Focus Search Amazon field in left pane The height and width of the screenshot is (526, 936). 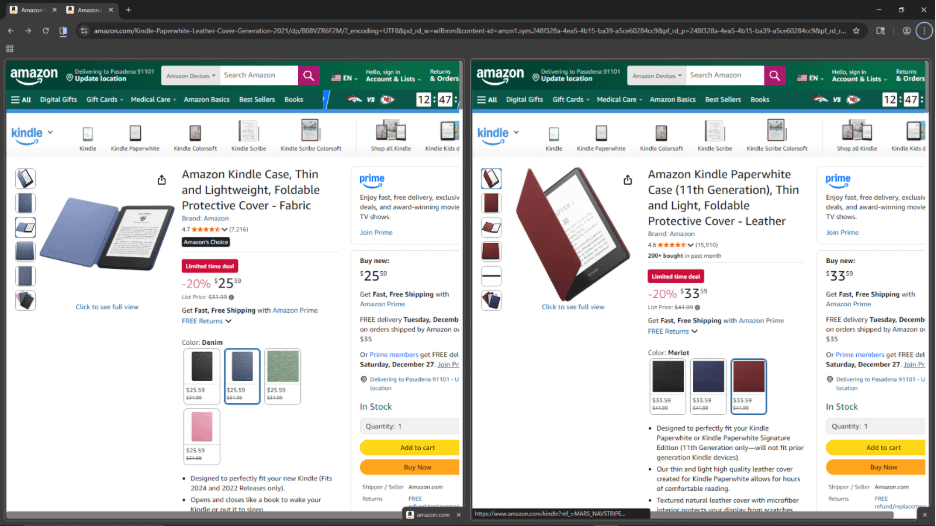258,76
